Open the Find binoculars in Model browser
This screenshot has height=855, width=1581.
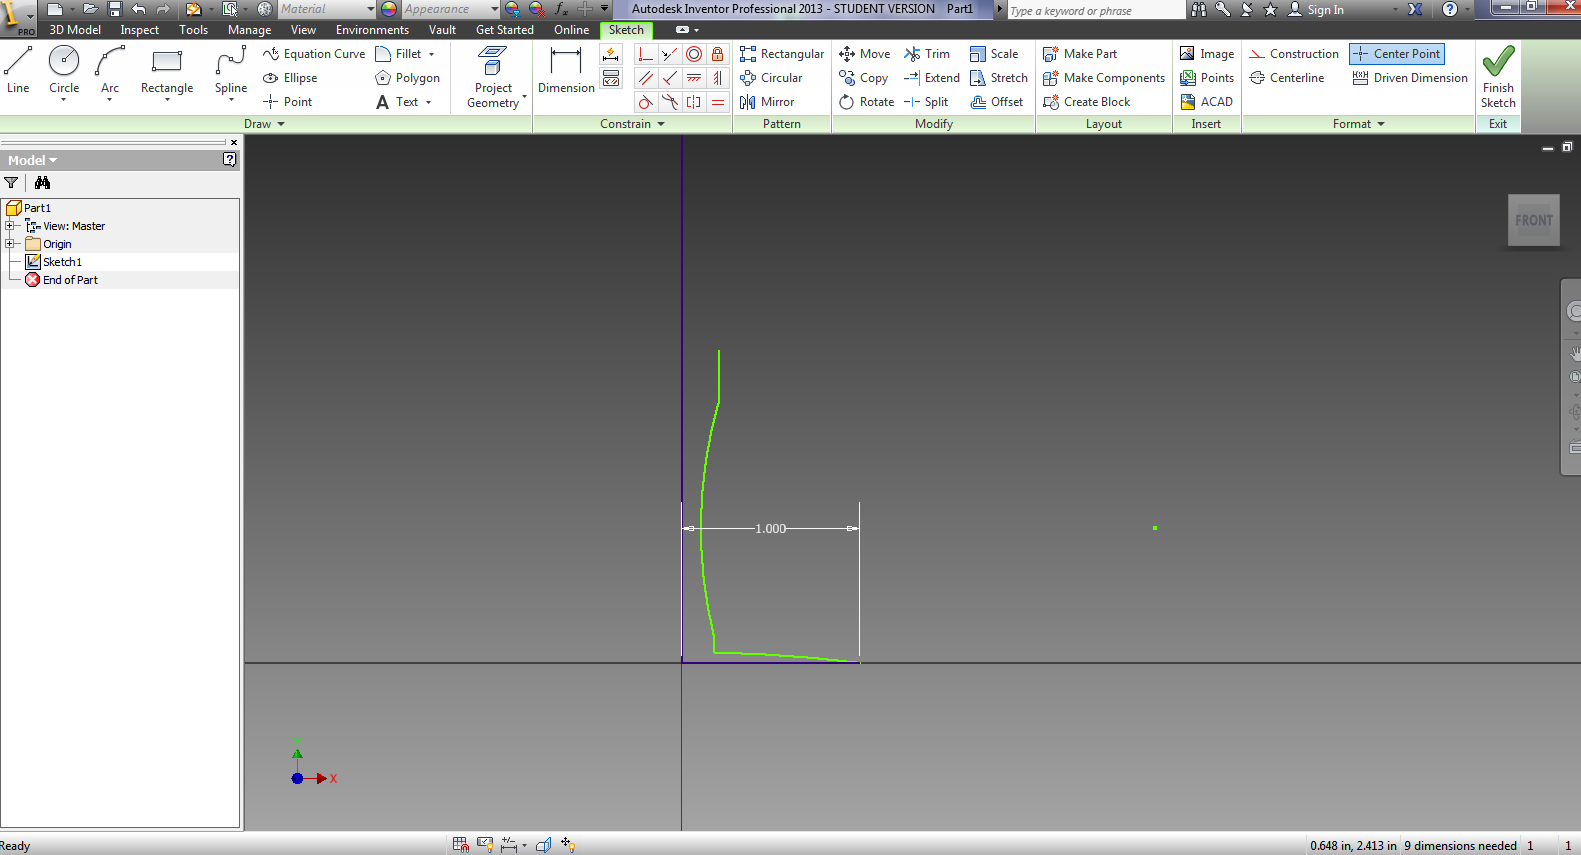point(42,183)
